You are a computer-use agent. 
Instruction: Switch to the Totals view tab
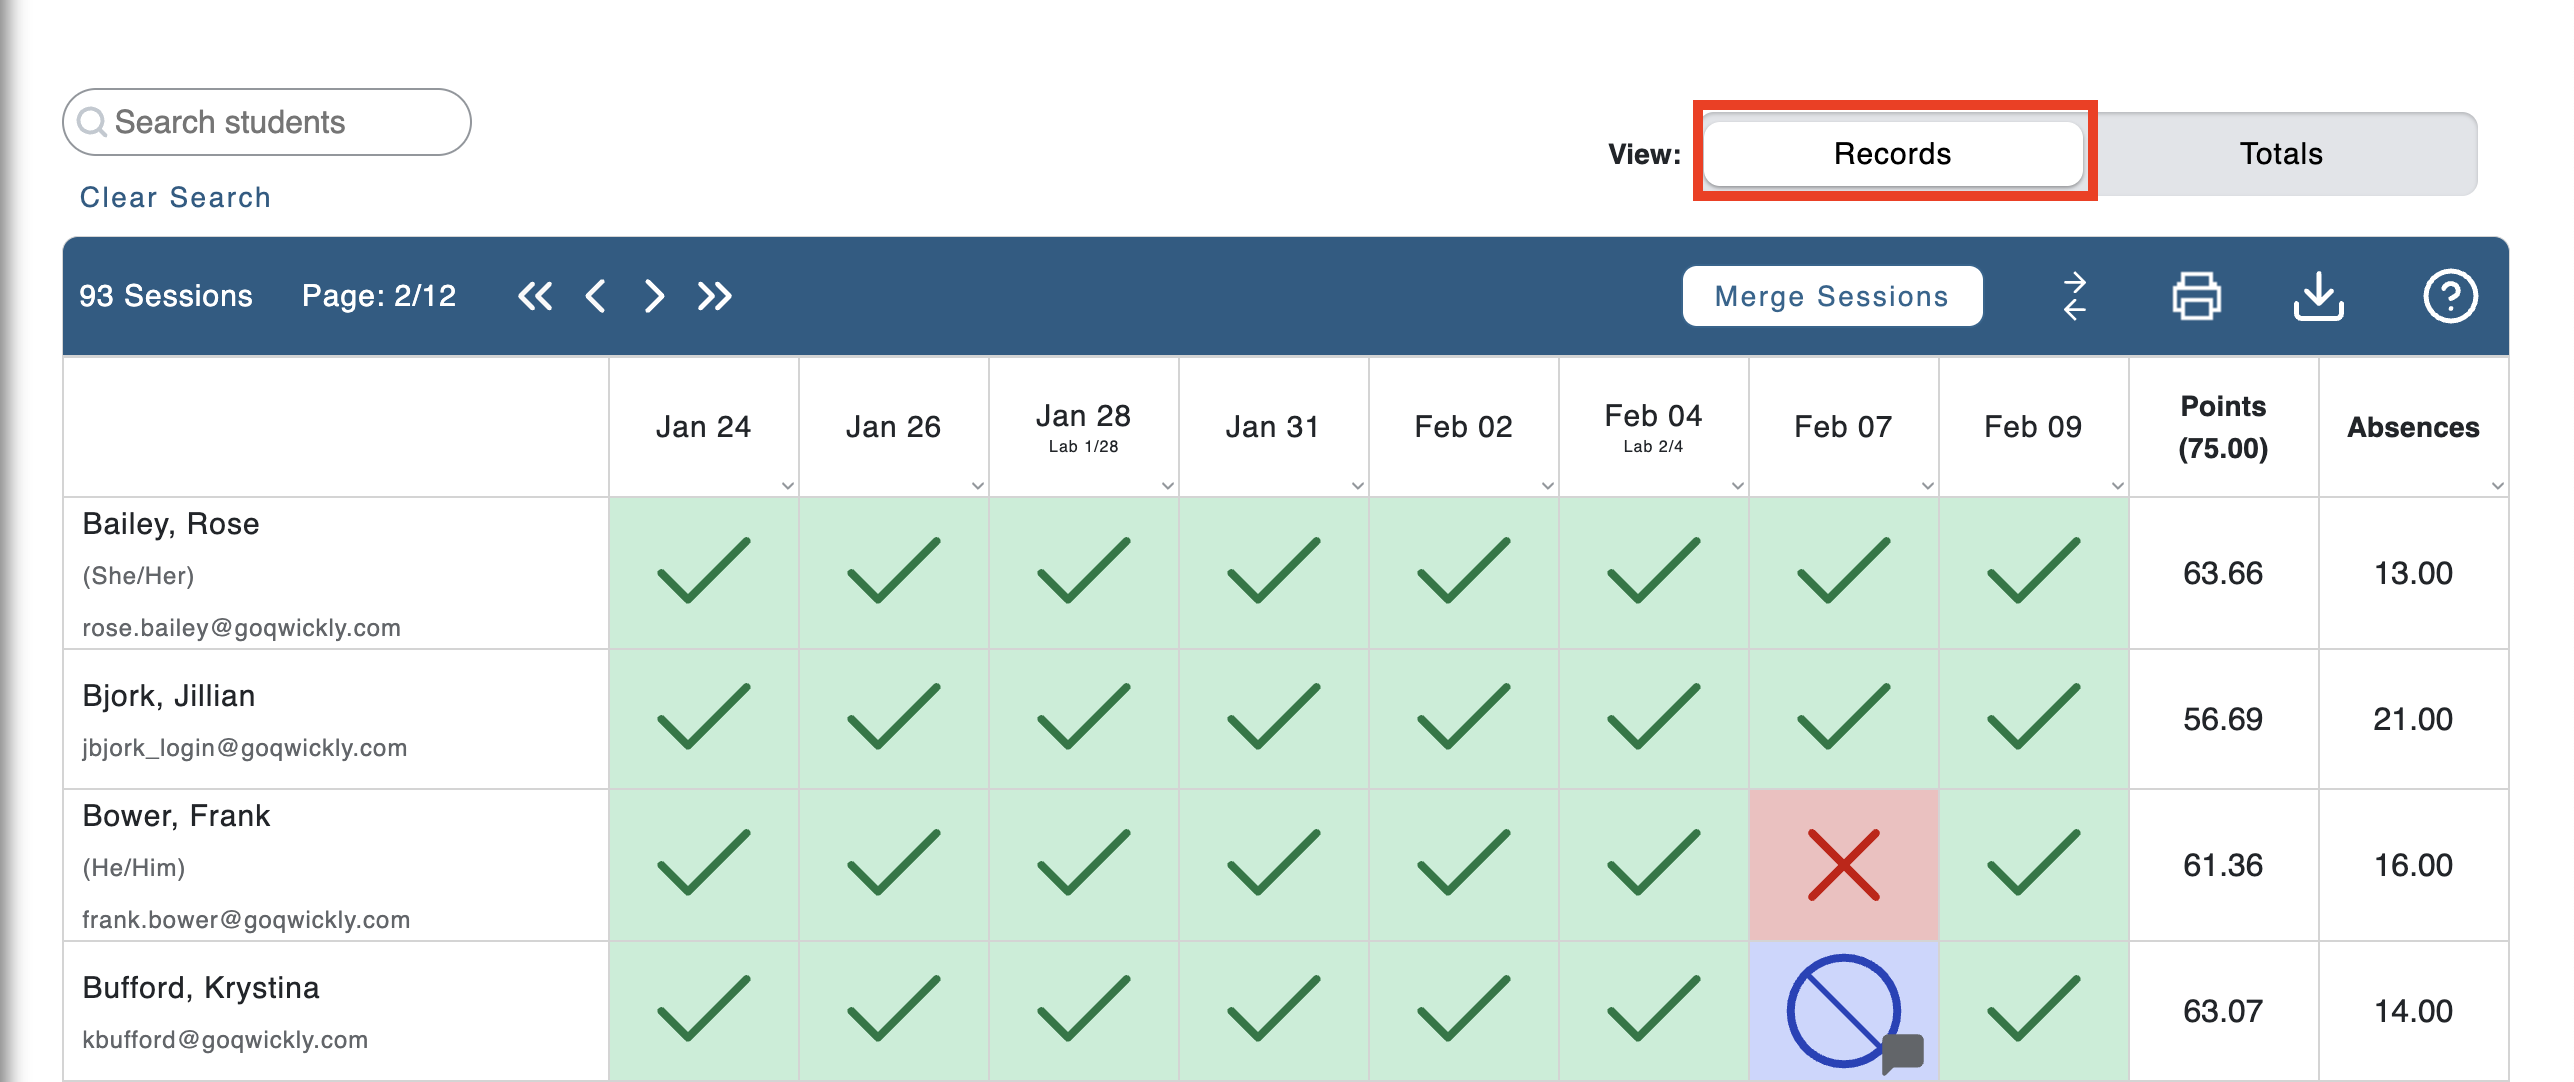pos(2280,154)
